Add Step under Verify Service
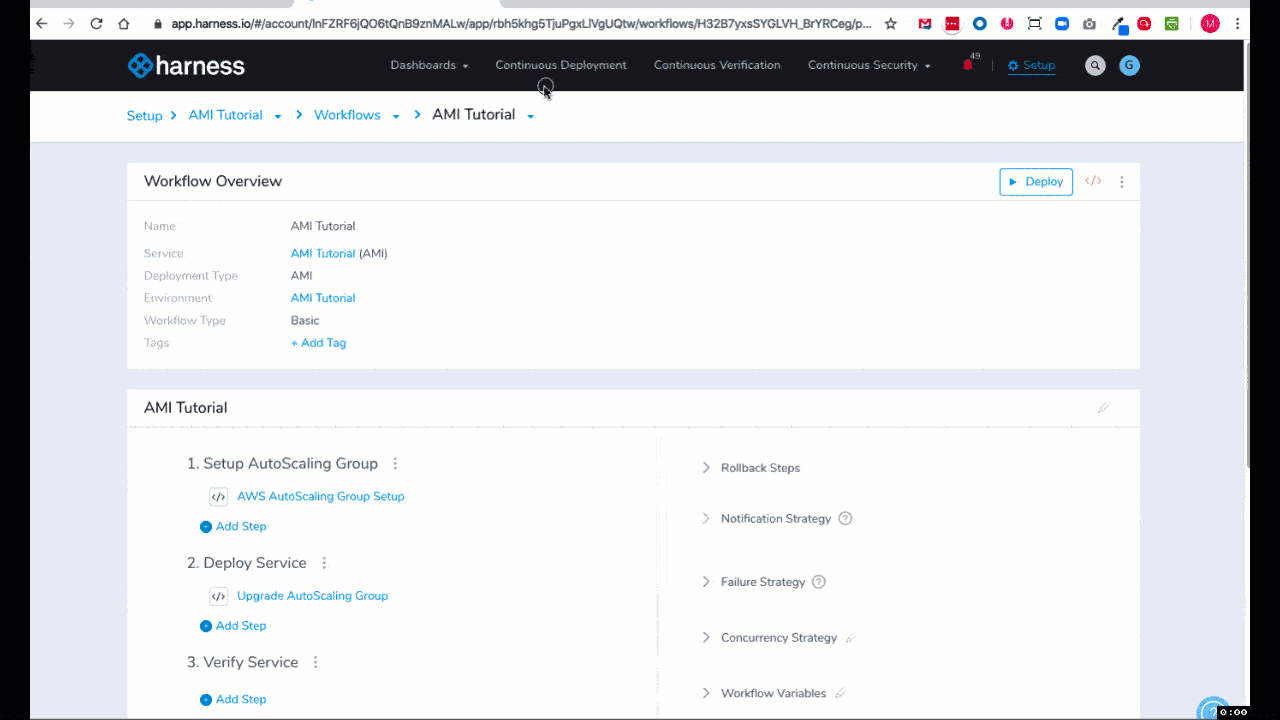The height and width of the screenshot is (720, 1280). tap(233, 700)
